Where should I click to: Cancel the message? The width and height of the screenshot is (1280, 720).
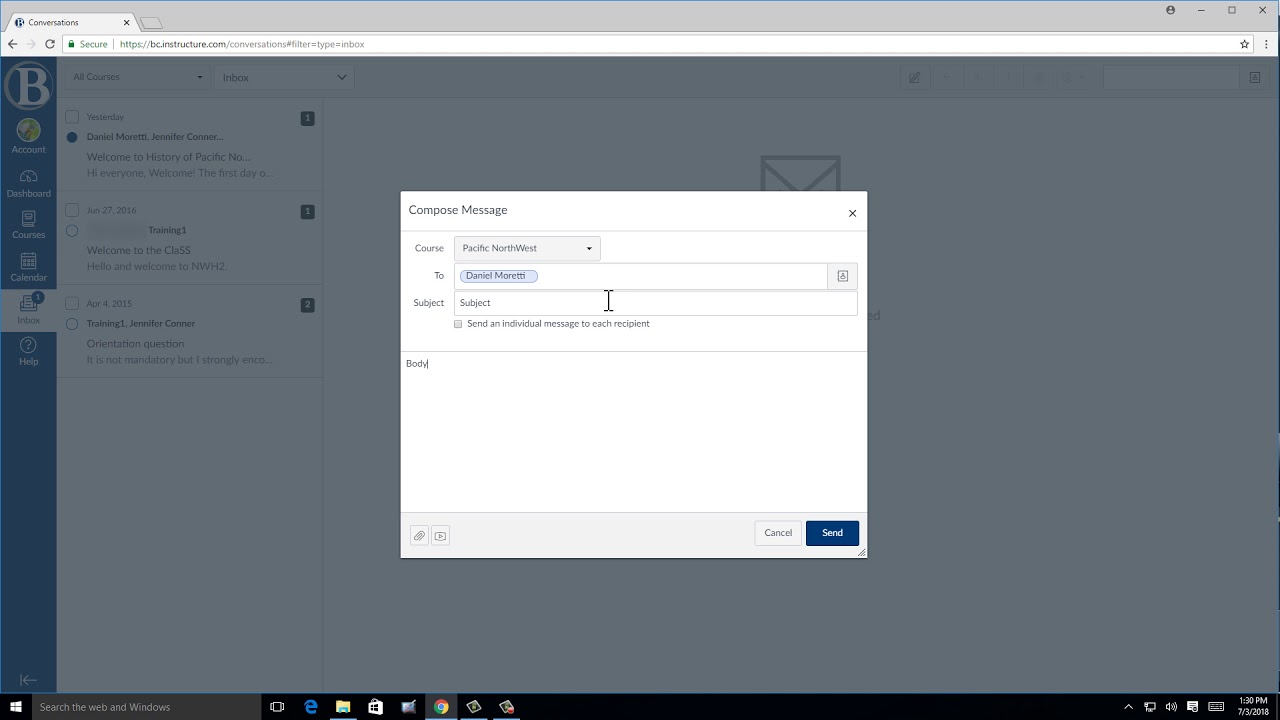[x=778, y=533]
